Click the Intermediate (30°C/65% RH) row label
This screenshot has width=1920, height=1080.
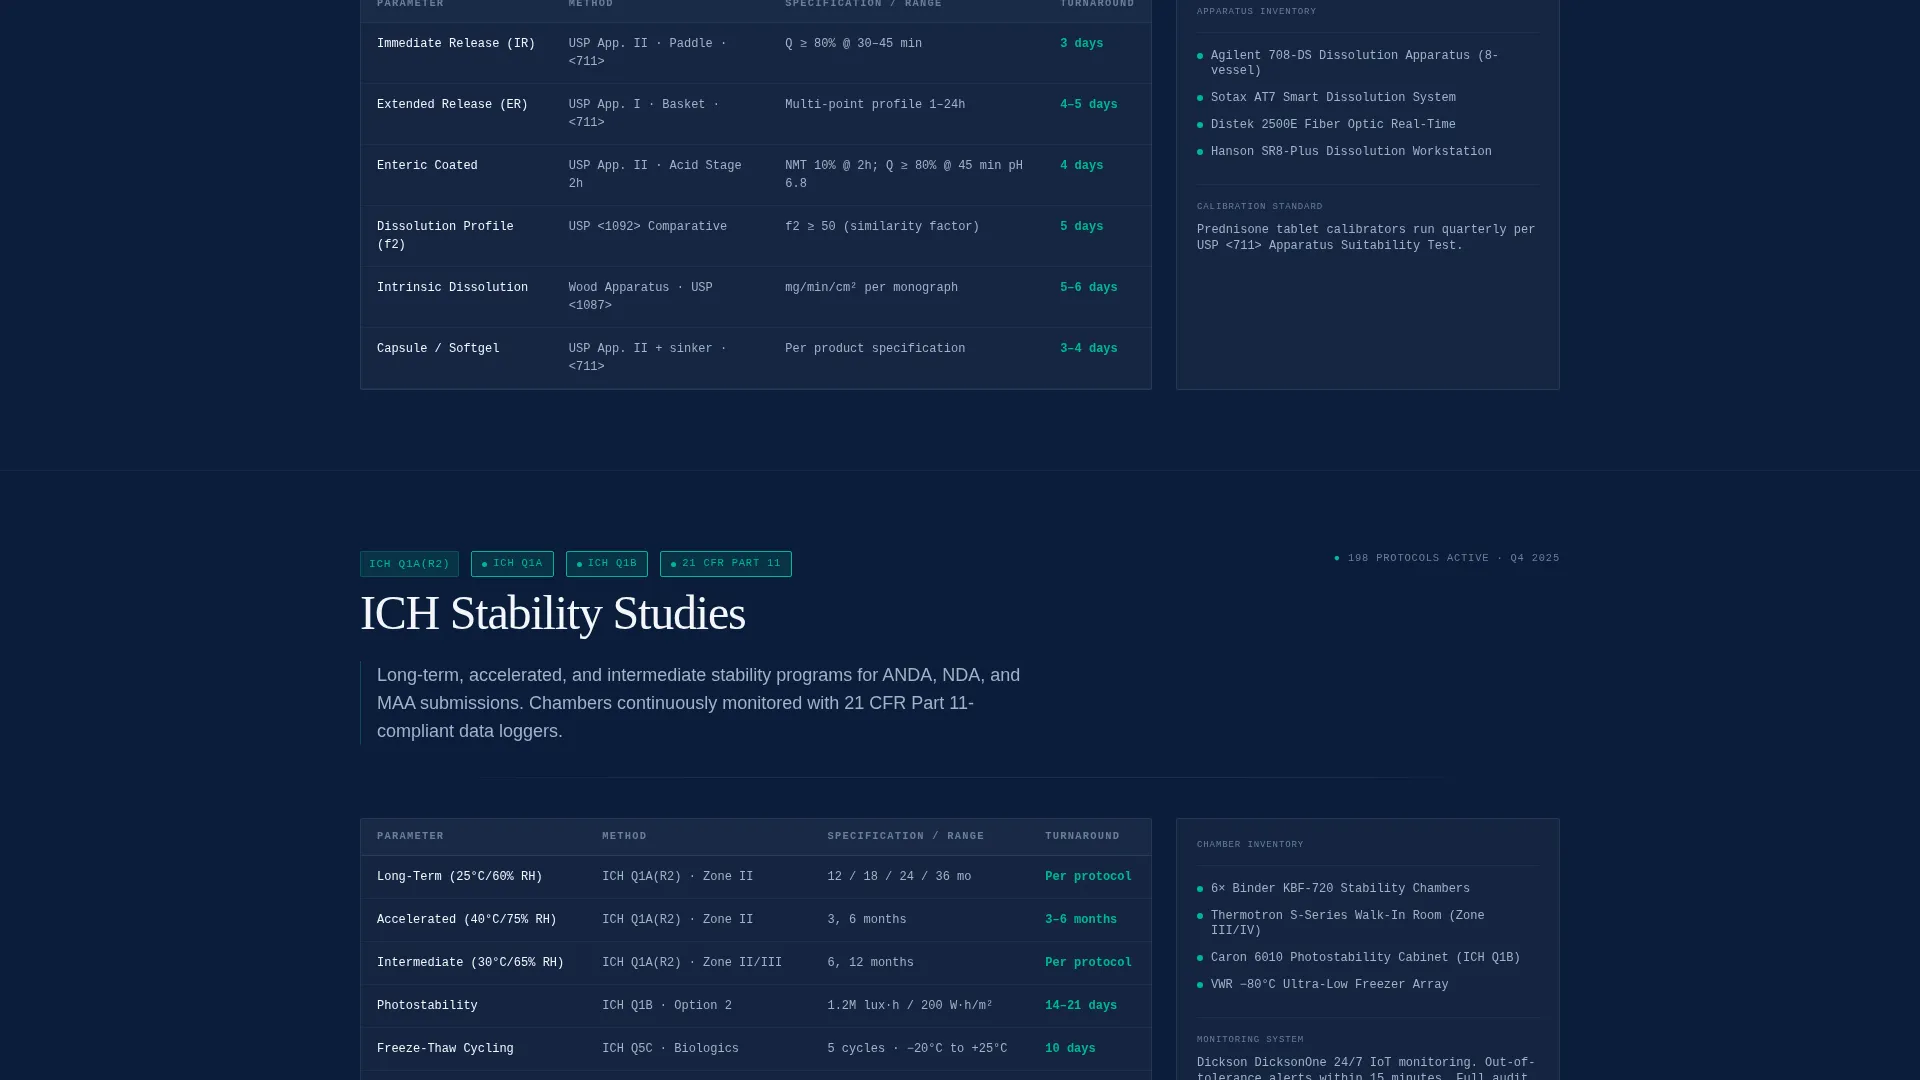pos(470,963)
